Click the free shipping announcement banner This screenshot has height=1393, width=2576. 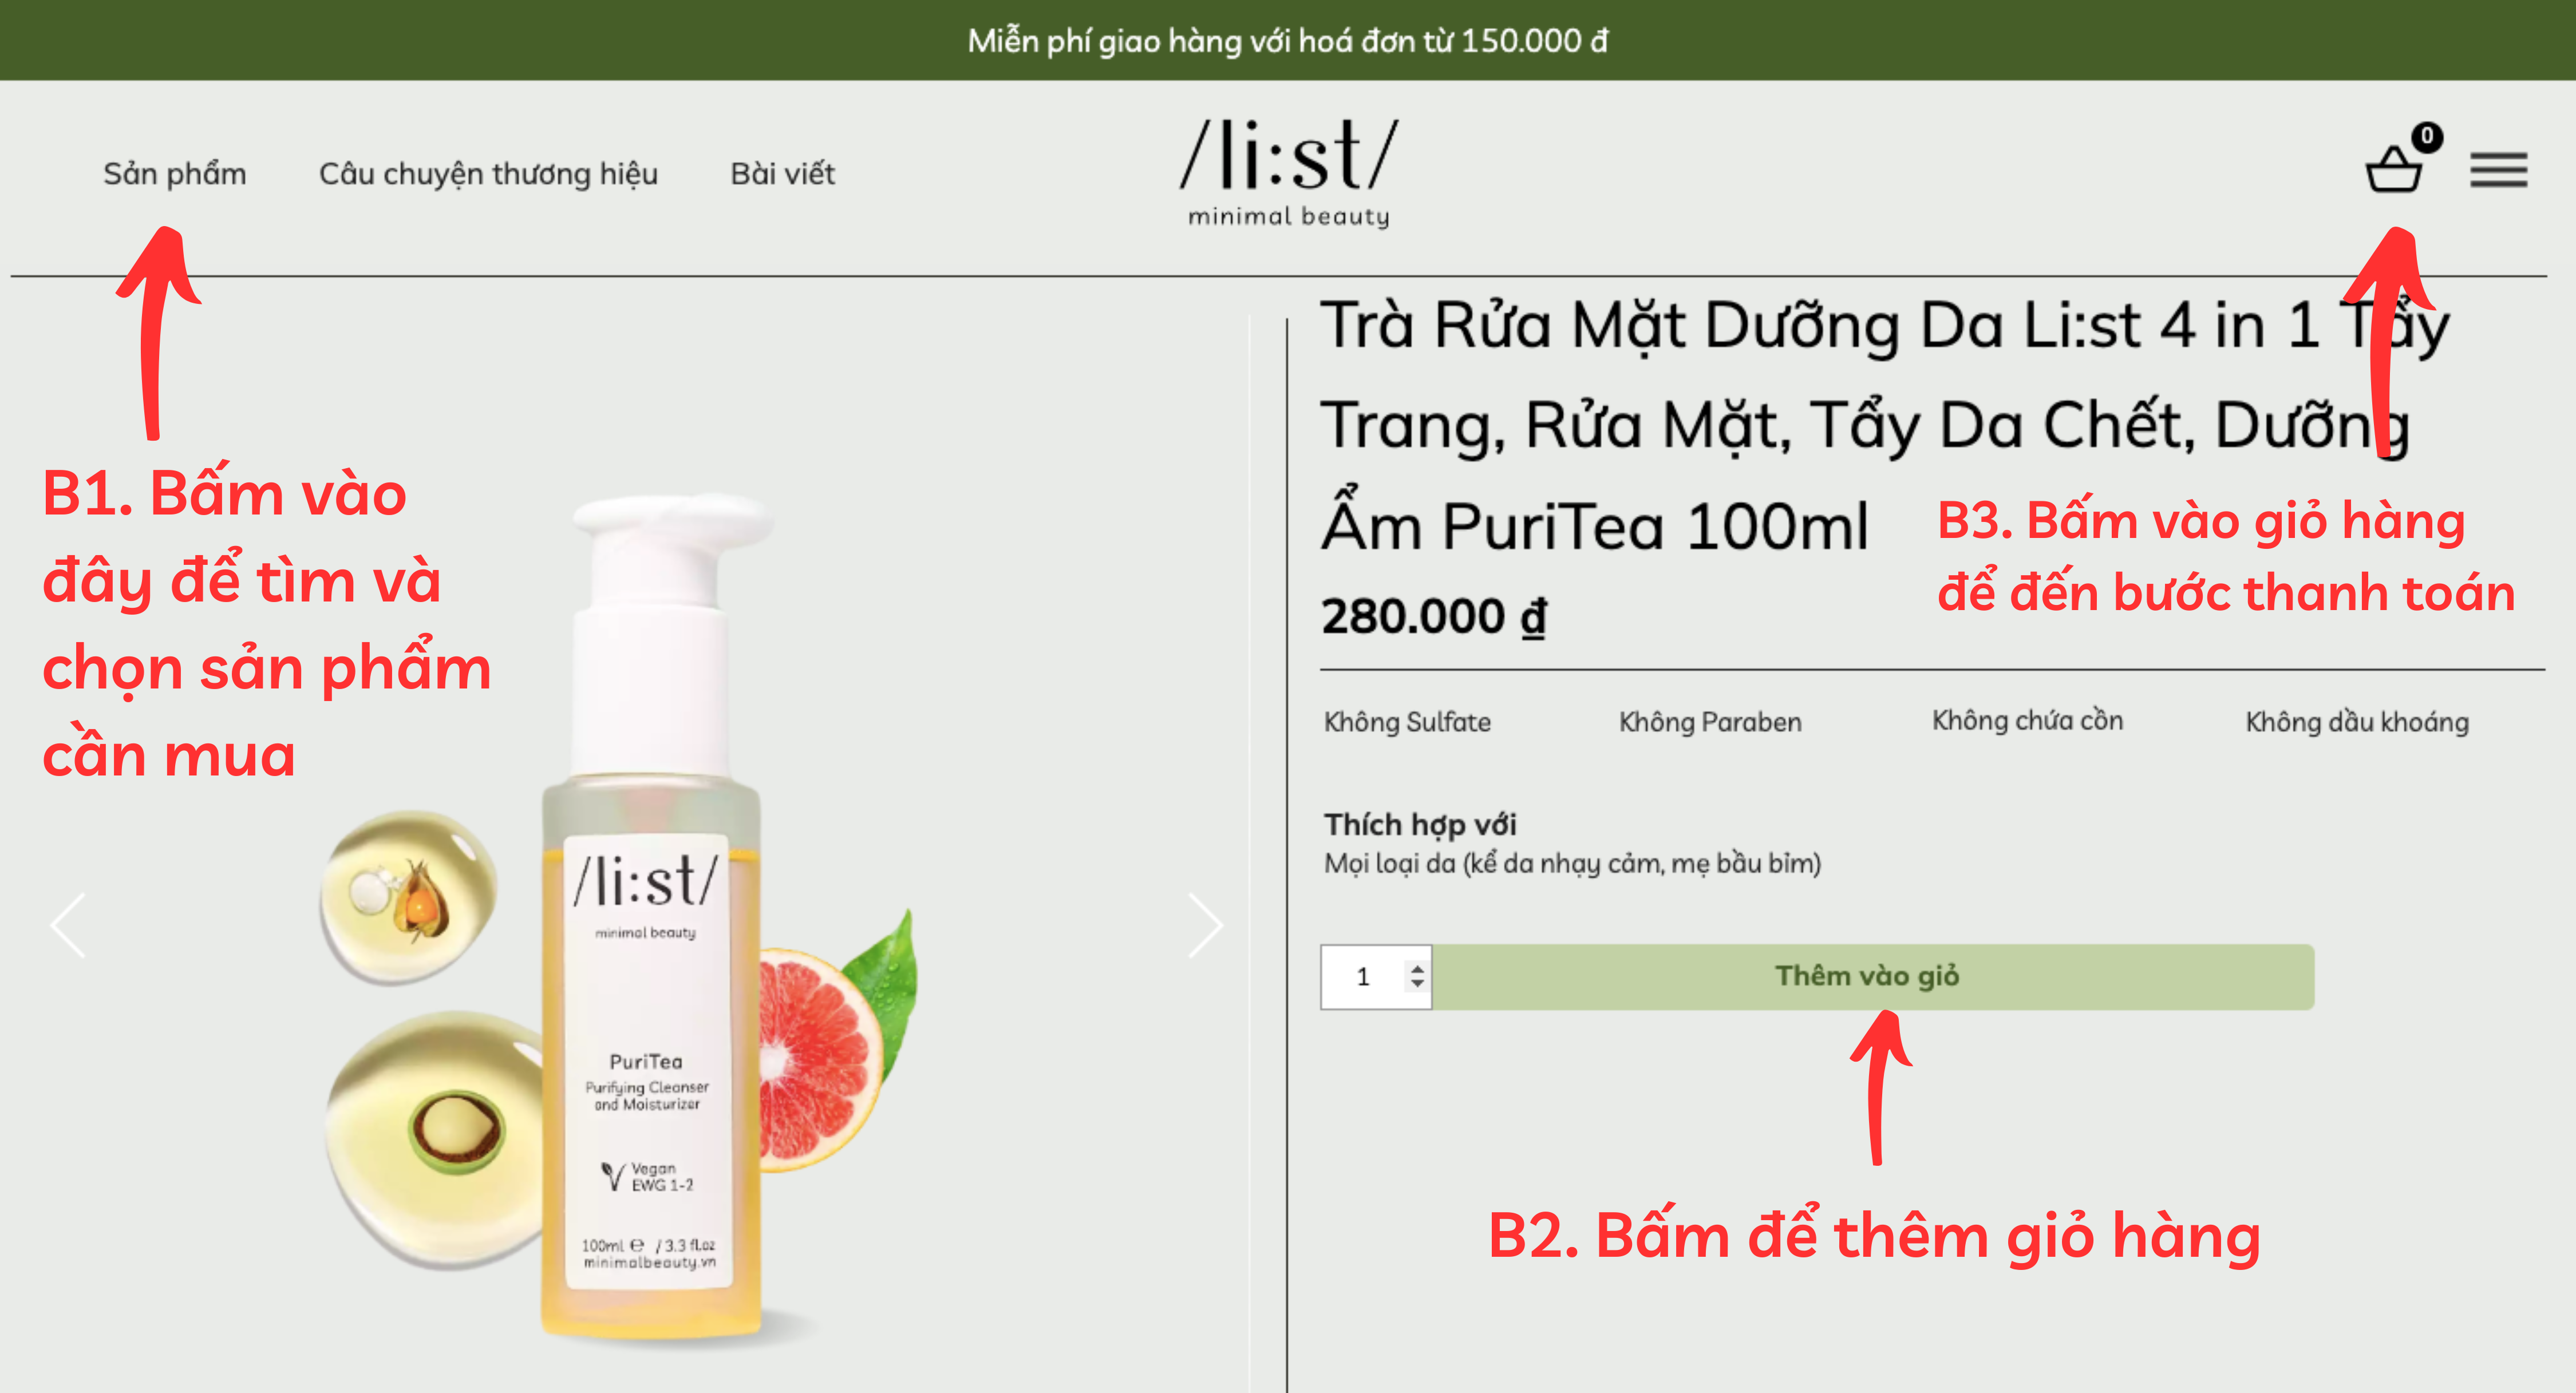pyautogui.click(x=1288, y=40)
